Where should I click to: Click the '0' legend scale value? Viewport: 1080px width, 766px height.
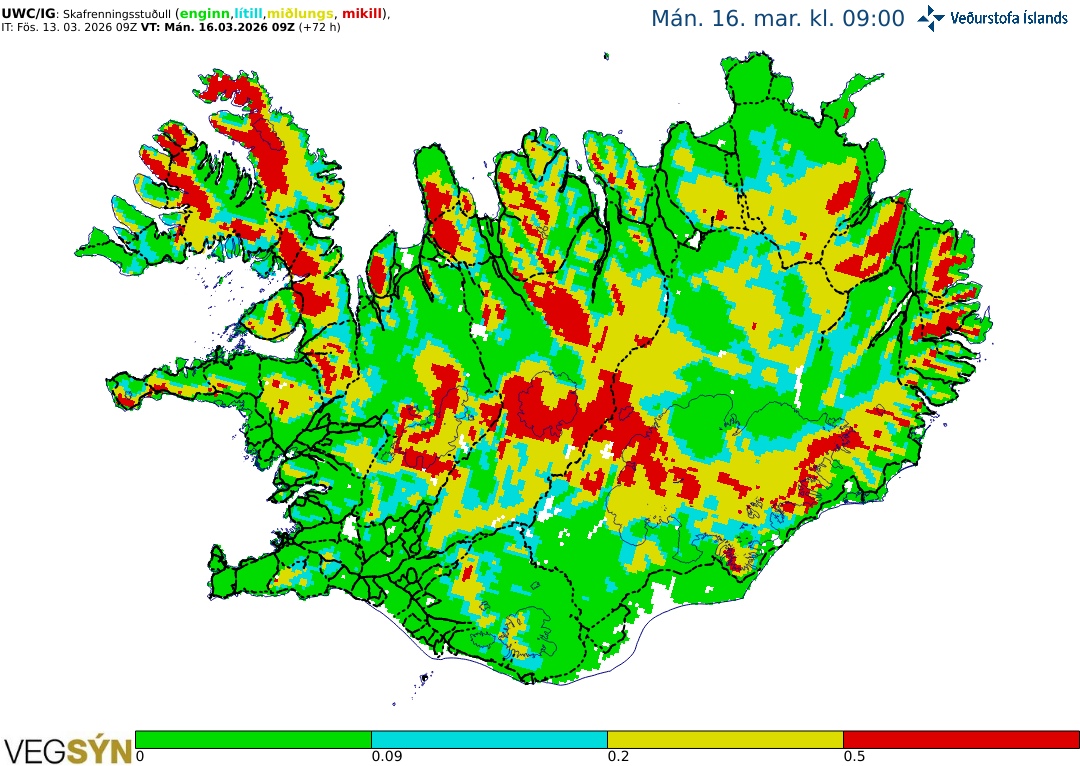[140, 756]
